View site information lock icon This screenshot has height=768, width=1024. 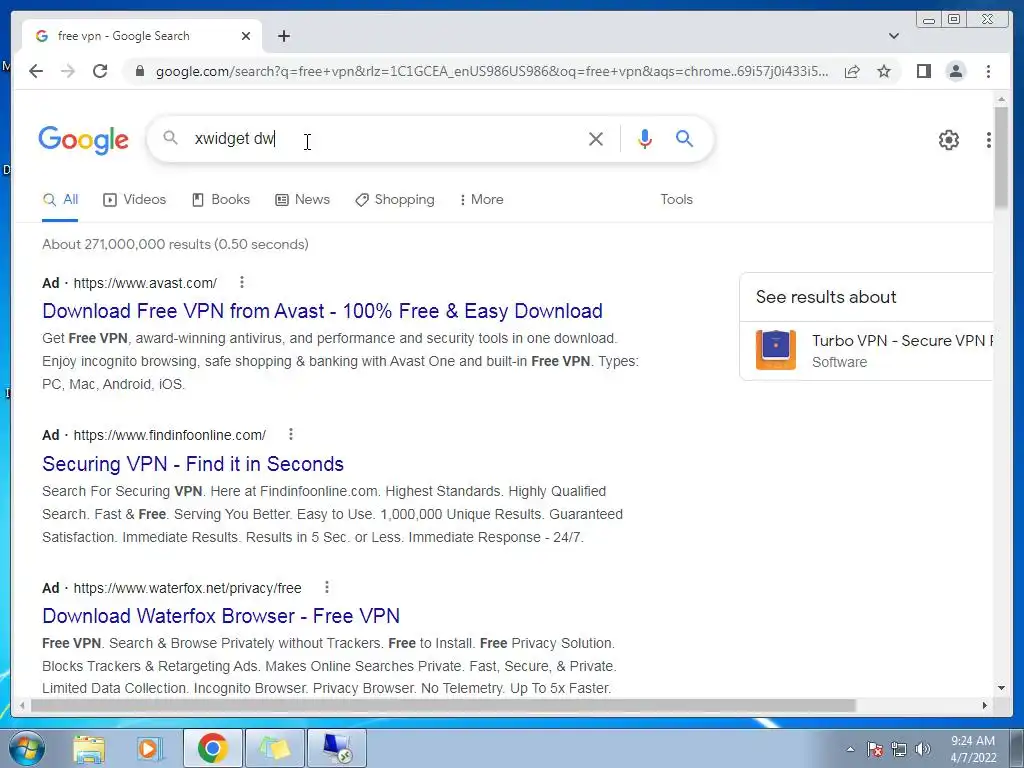(x=139, y=71)
